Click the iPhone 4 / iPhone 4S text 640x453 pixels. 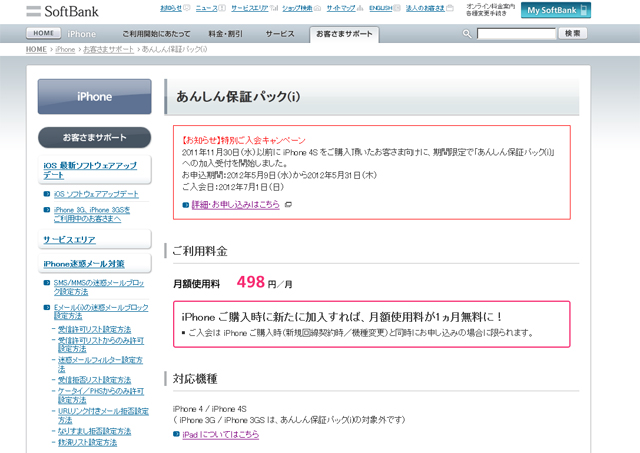[210, 409]
